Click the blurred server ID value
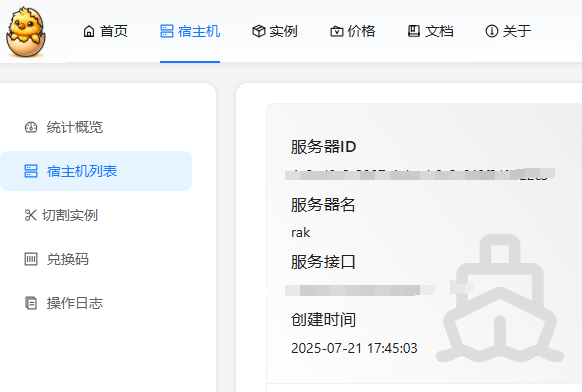 [420, 174]
